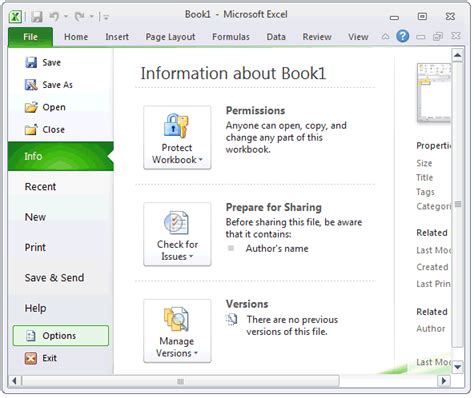Click the red Exit icon
The image size is (474, 398).
31,358
